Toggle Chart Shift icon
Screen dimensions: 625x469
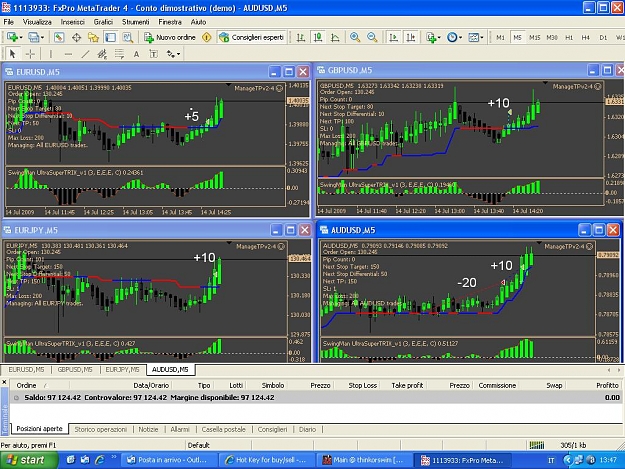point(411,37)
